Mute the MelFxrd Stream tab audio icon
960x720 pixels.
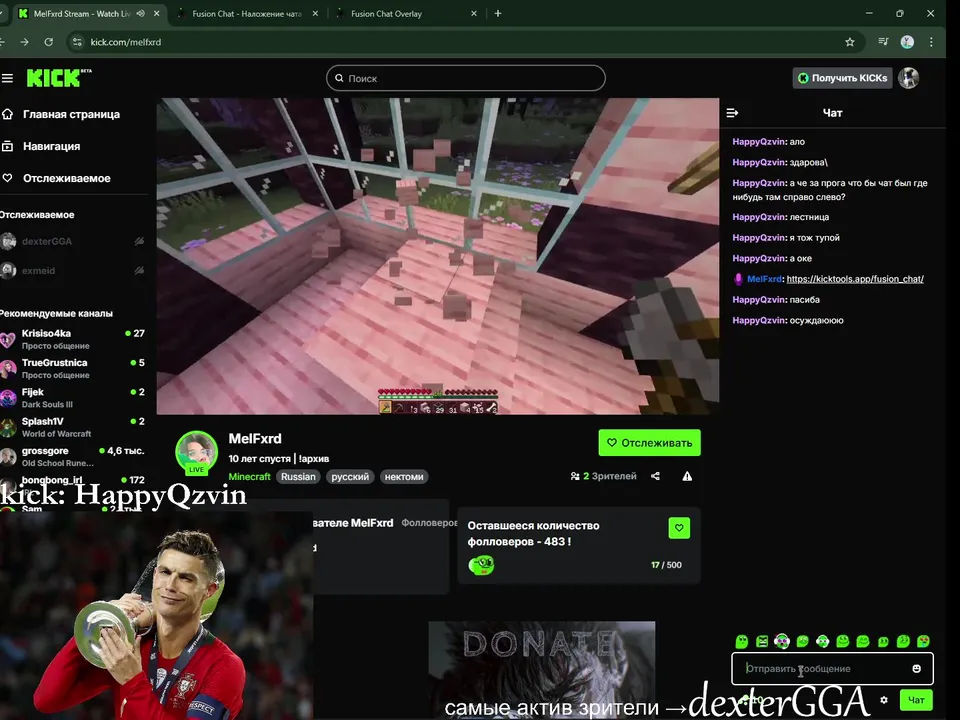click(140, 13)
